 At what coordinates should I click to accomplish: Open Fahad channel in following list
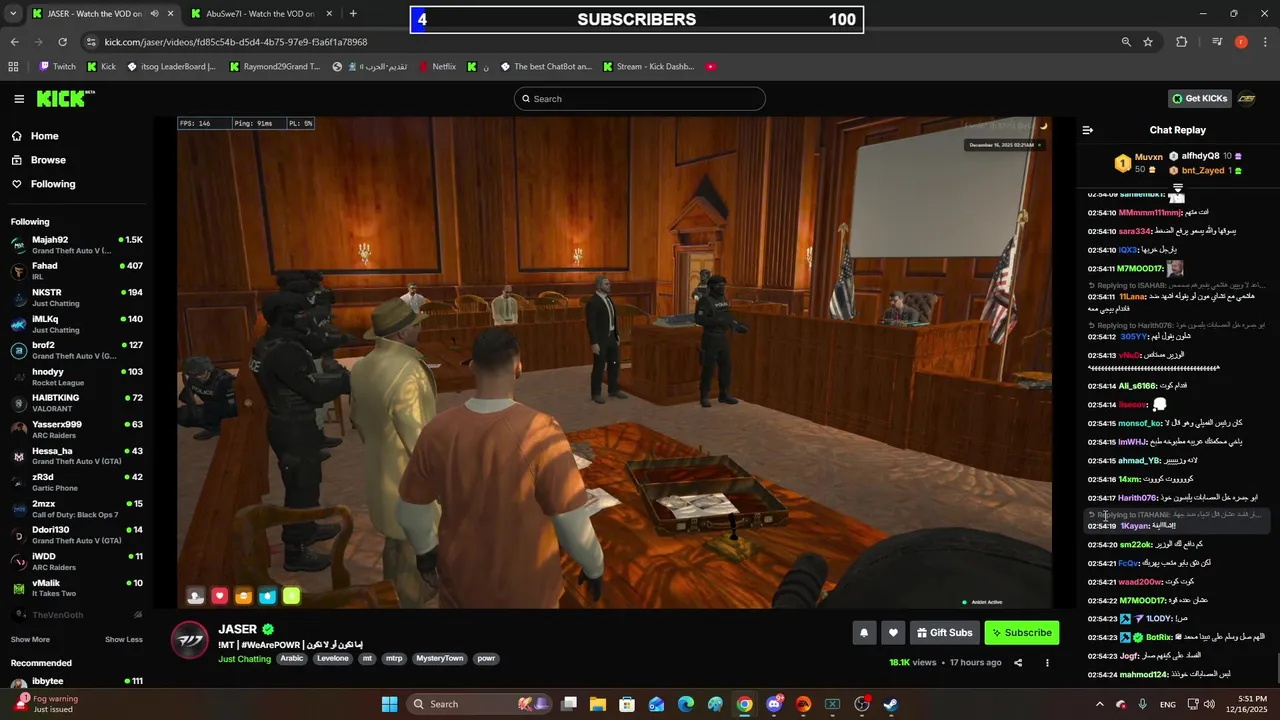coord(76,271)
